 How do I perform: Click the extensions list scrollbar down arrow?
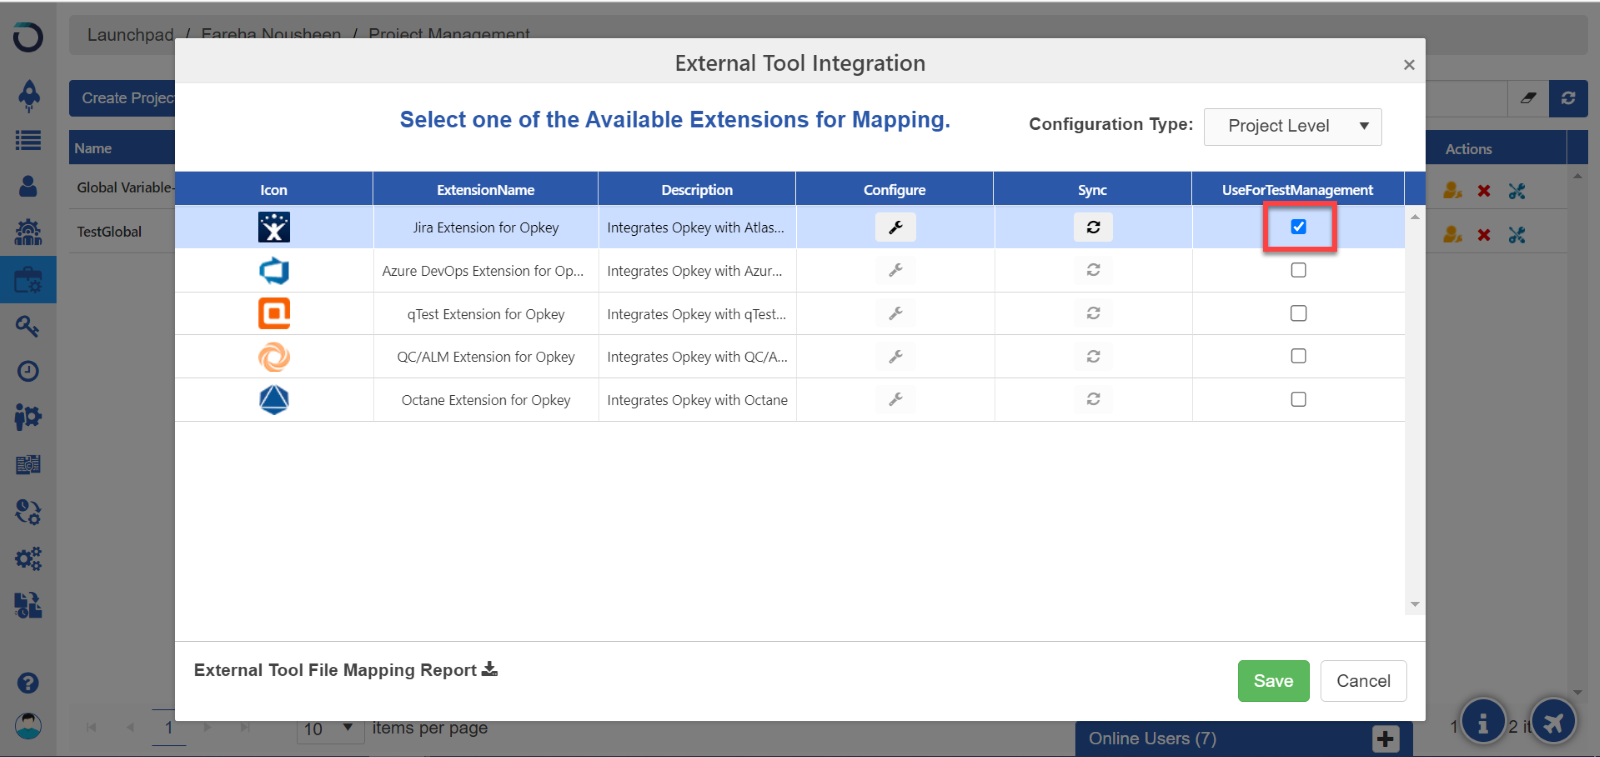click(1414, 604)
